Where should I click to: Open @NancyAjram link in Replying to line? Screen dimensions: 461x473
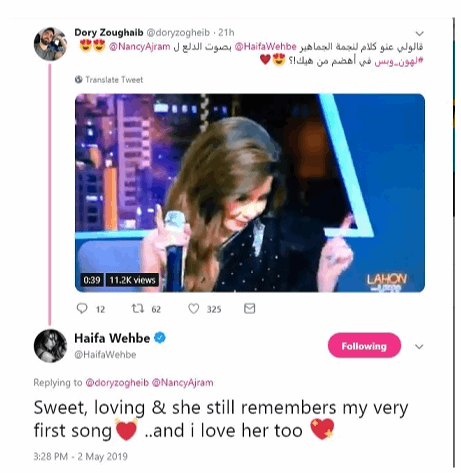point(183,382)
